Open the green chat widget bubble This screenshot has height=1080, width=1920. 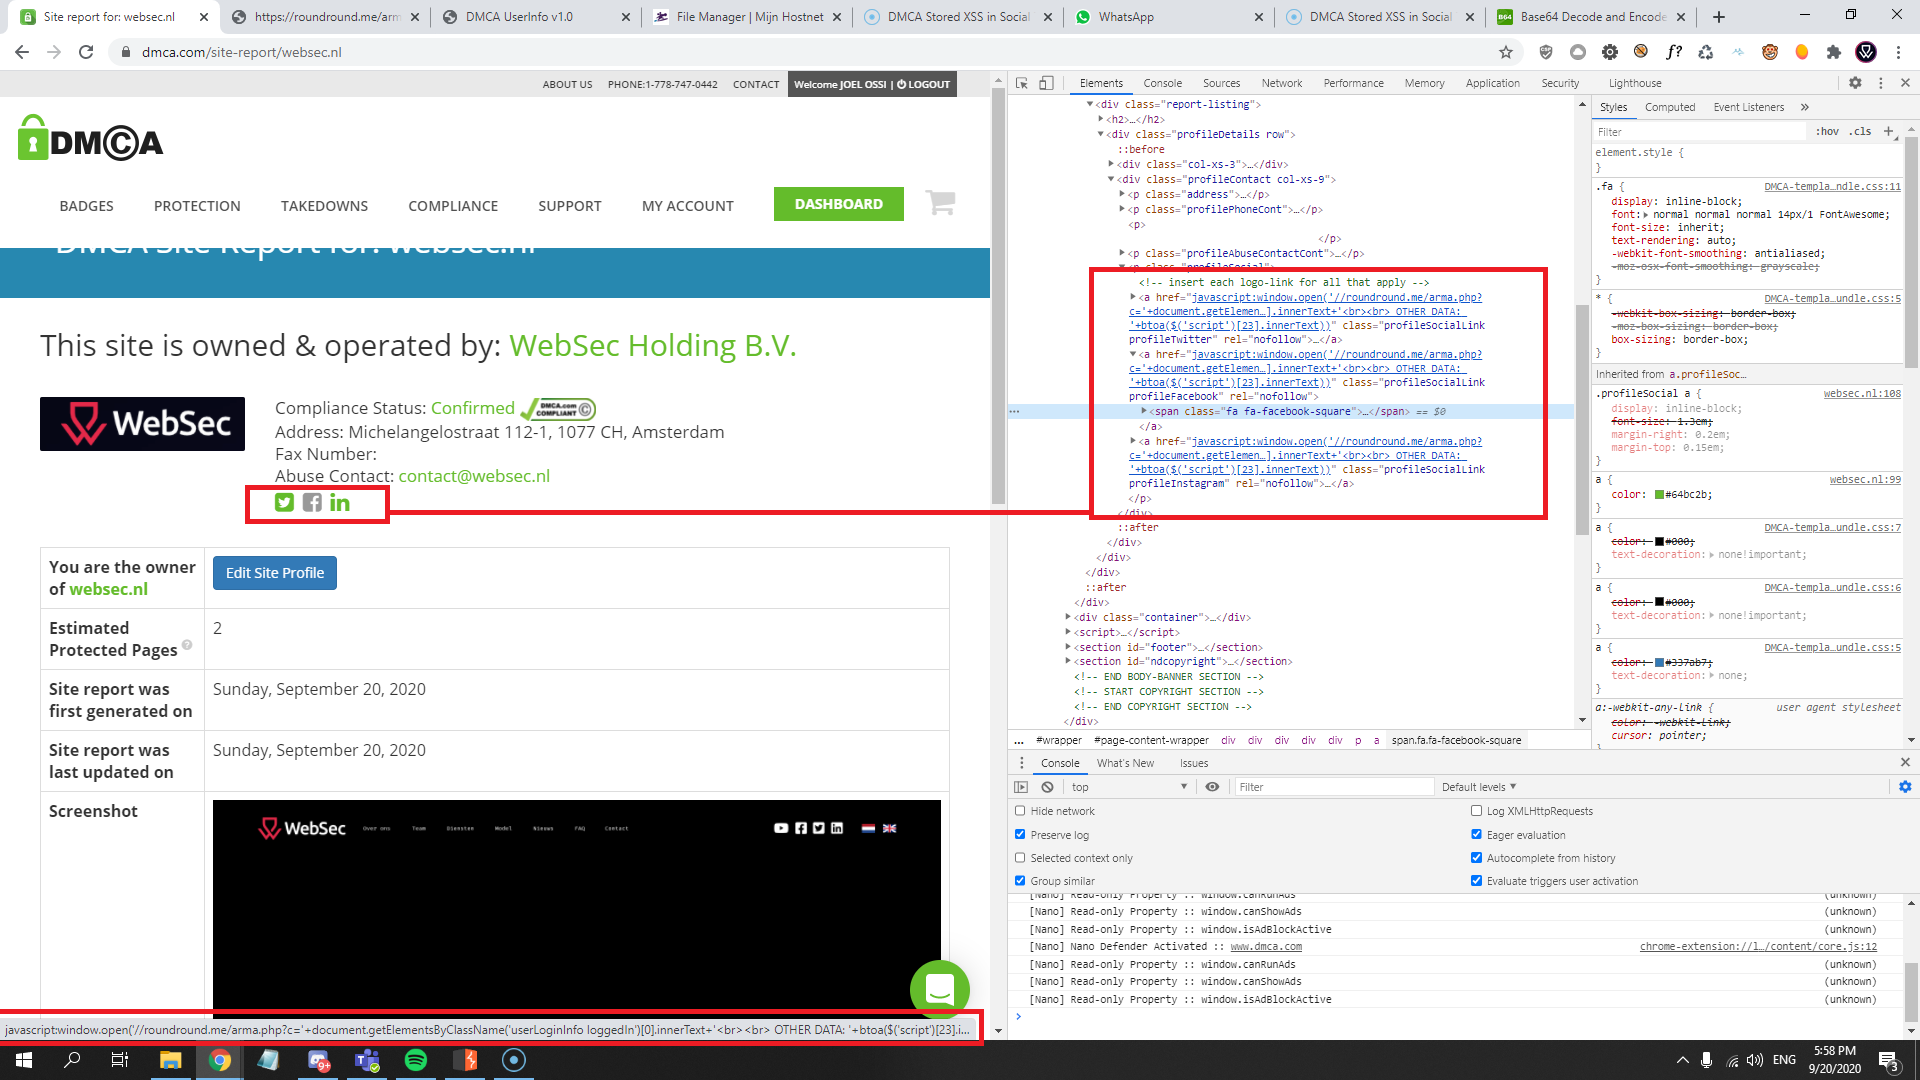[x=939, y=990]
